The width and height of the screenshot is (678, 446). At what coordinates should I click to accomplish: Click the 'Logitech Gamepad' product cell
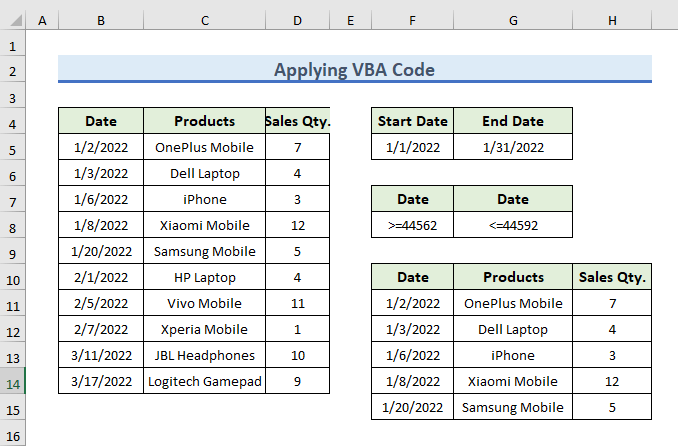click(x=204, y=381)
